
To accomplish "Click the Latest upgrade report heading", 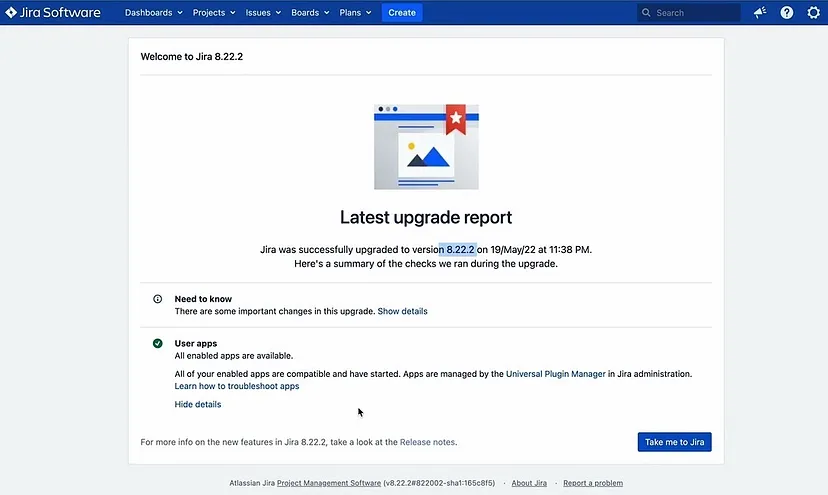I will (426, 217).
